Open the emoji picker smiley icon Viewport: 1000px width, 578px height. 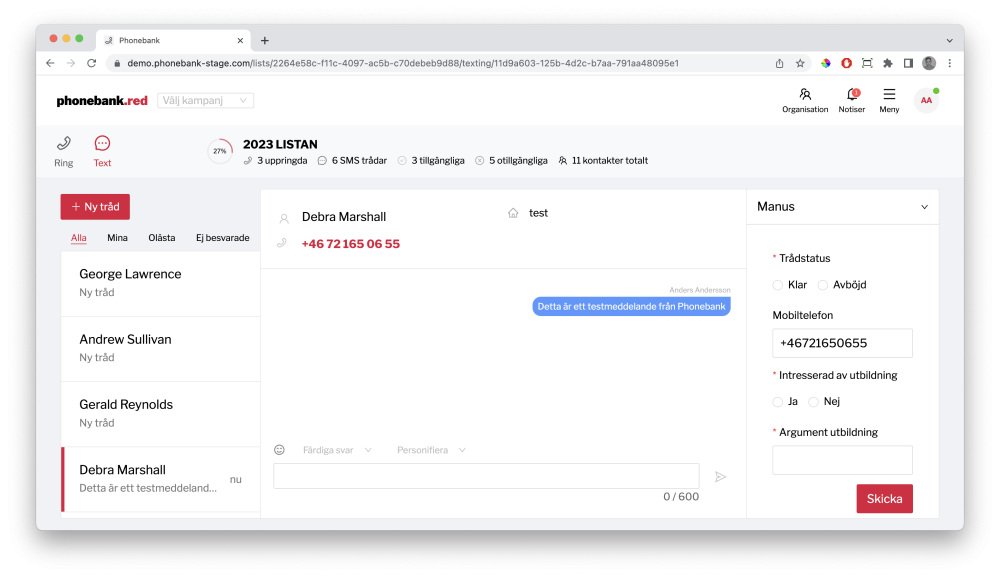[280, 450]
